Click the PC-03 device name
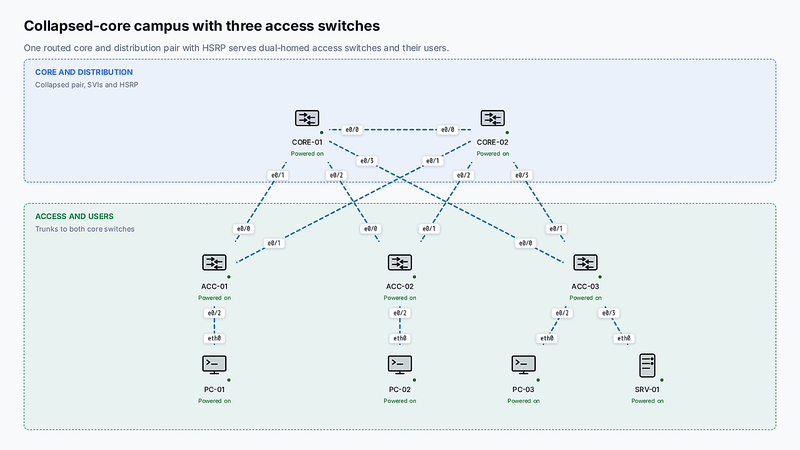The width and height of the screenshot is (800, 450). (x=523, y=390)
